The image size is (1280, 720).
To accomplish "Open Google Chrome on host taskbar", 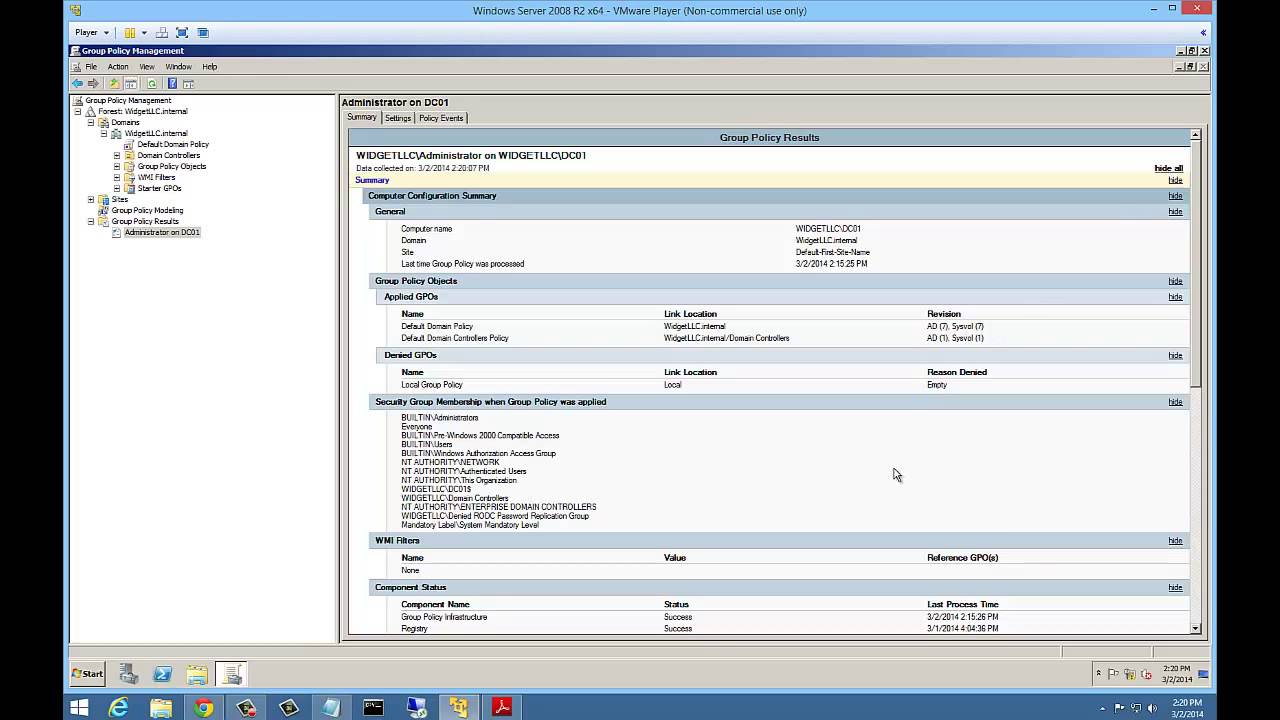I will tap(204, 708).
